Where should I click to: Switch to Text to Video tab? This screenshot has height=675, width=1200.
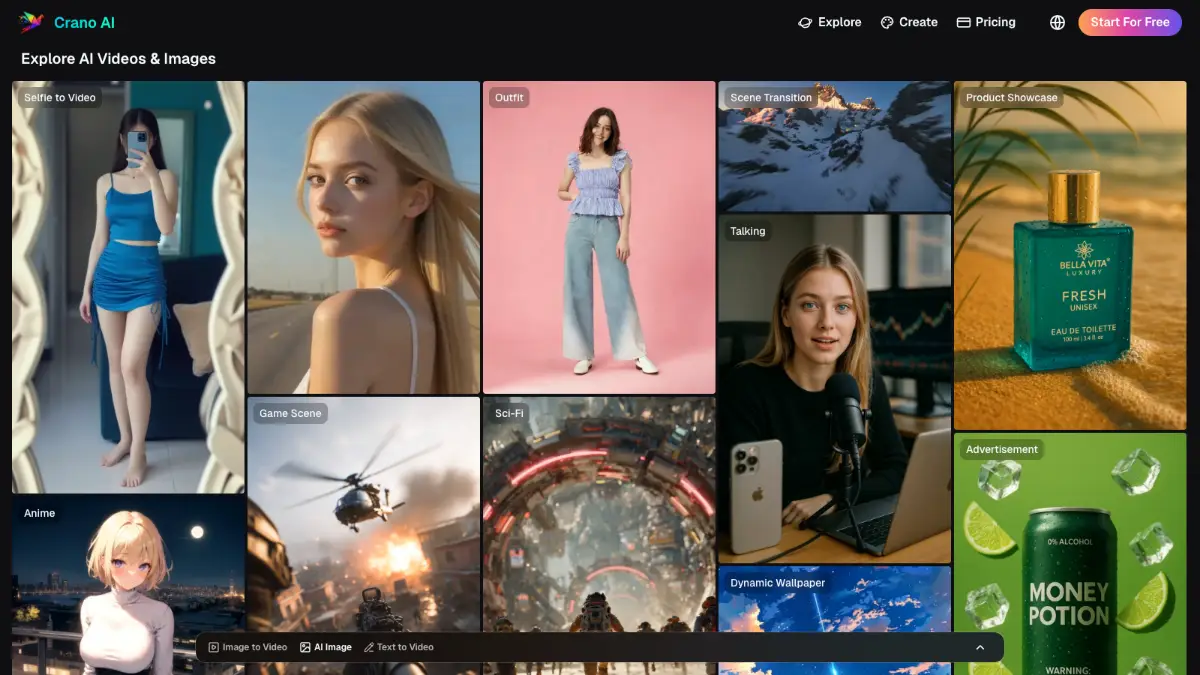[x=398, y=647]
